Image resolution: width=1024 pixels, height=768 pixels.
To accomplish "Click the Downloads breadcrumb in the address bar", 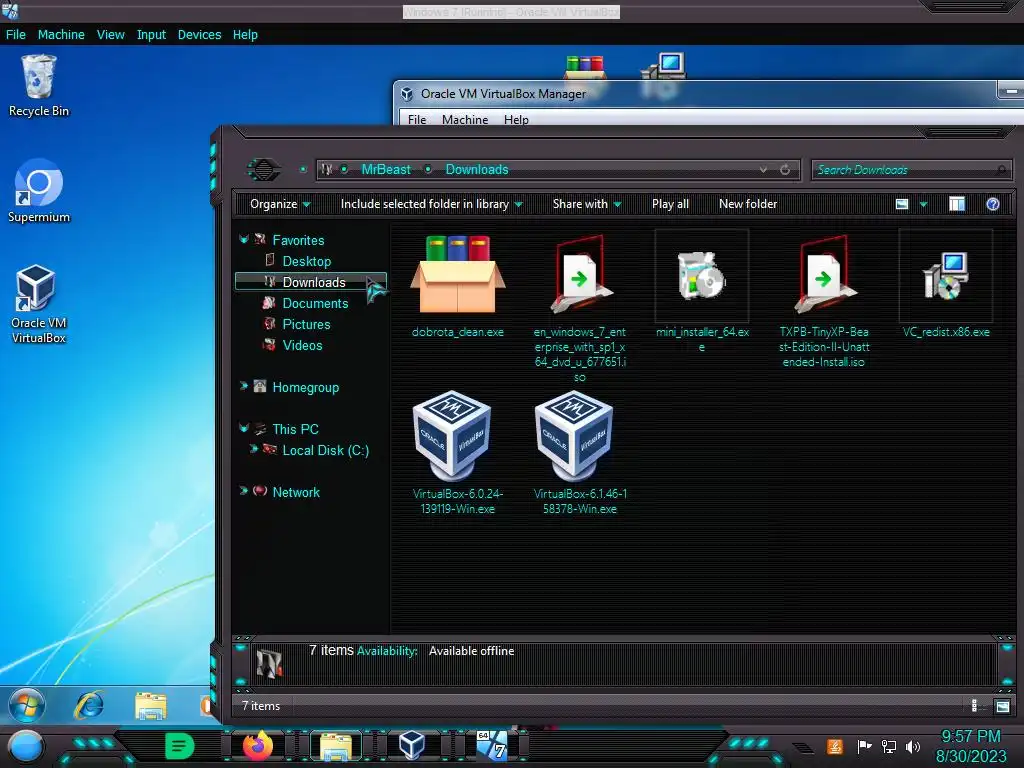I will coord(477,170).
